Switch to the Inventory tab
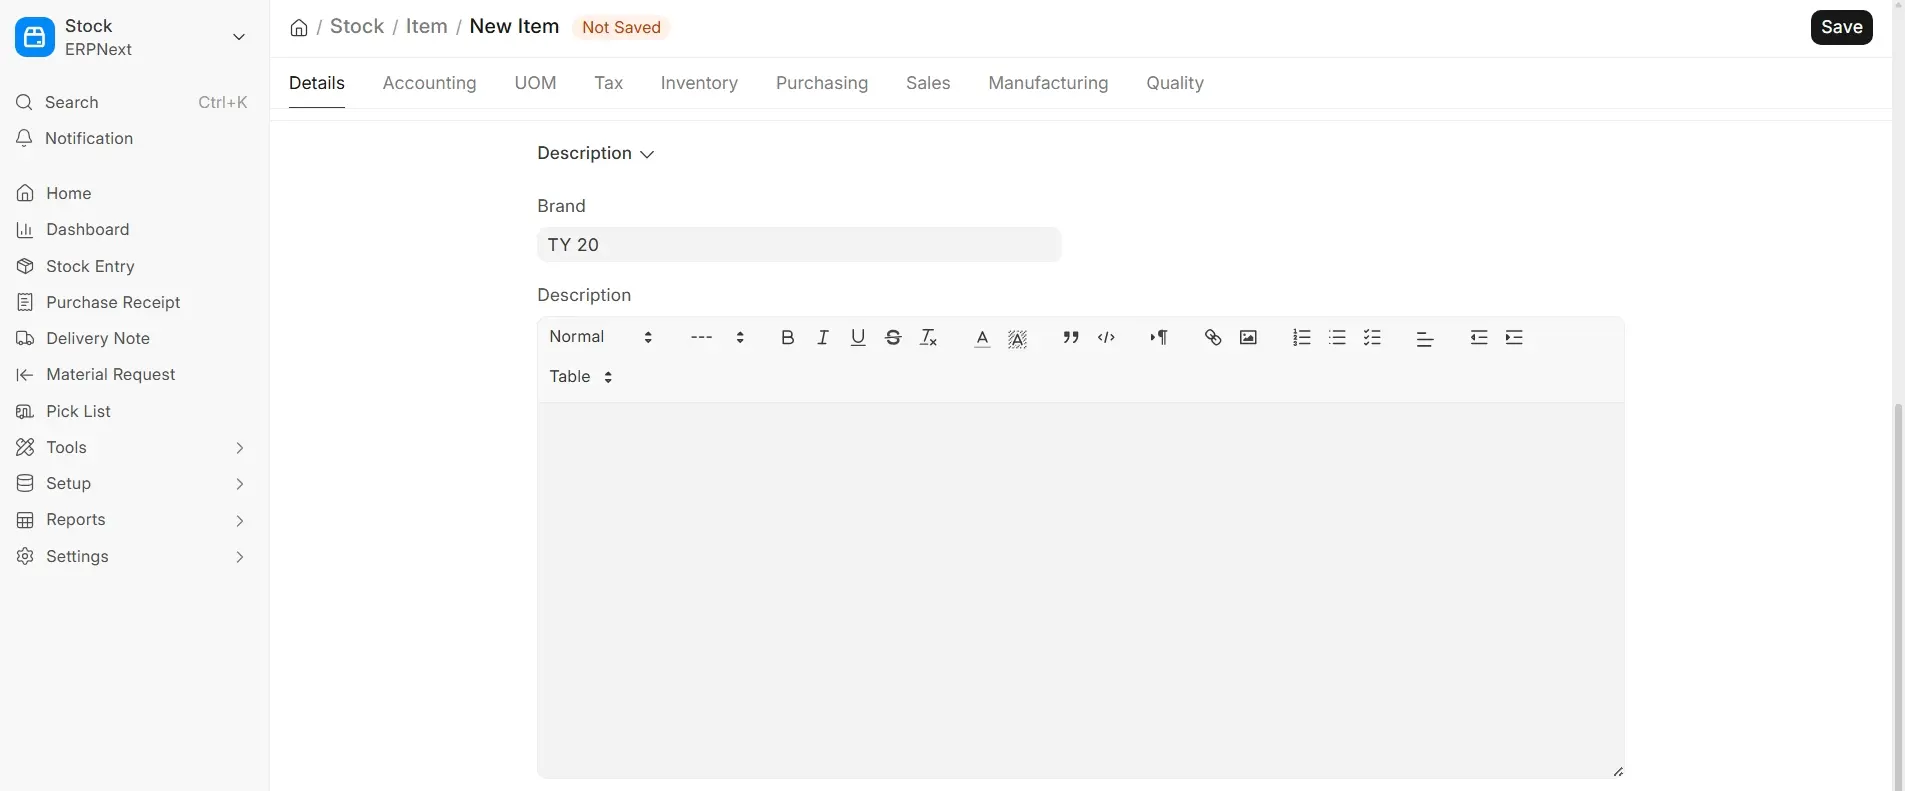The image size is (1905, 791). tap(699, 83)
